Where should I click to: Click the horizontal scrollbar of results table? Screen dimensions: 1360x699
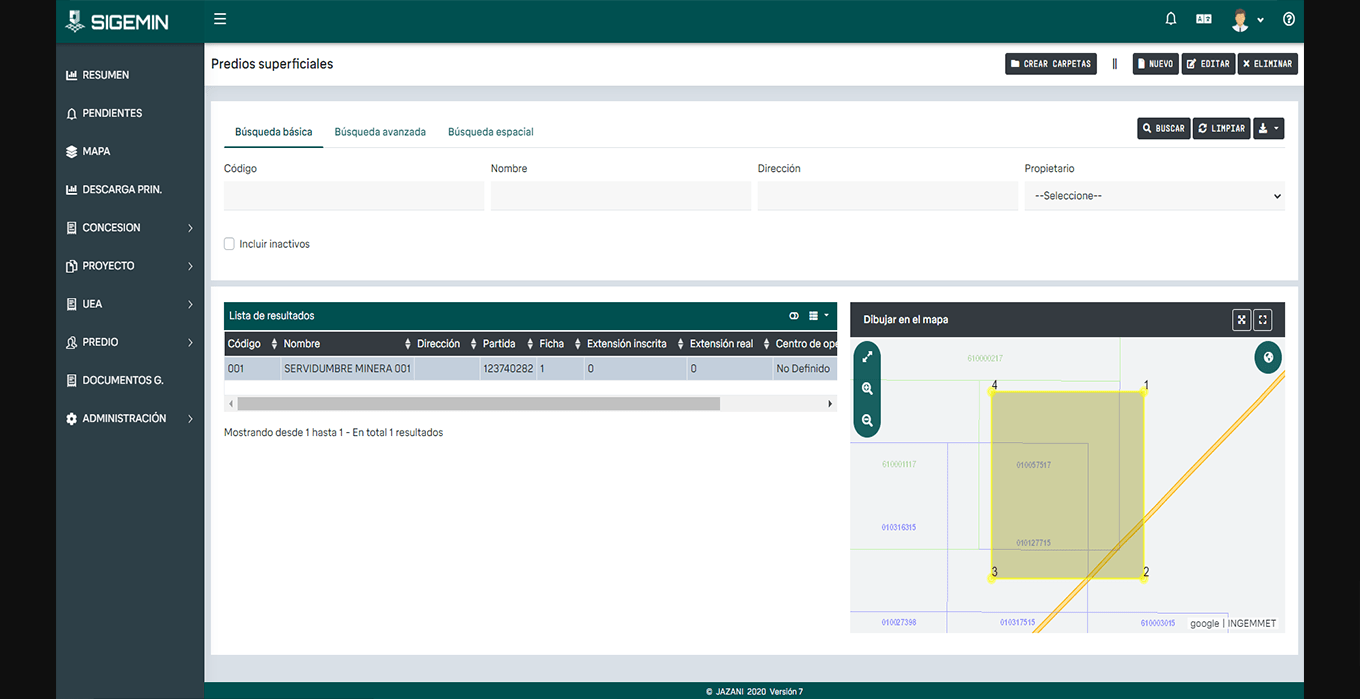click(478, 404)
